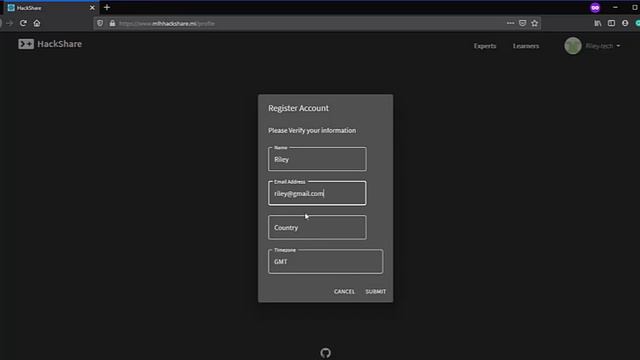Viewport: 640px width, 360px height.
Task: Open the GitHub icon in the footer
Action: click(x=325, y=353)
